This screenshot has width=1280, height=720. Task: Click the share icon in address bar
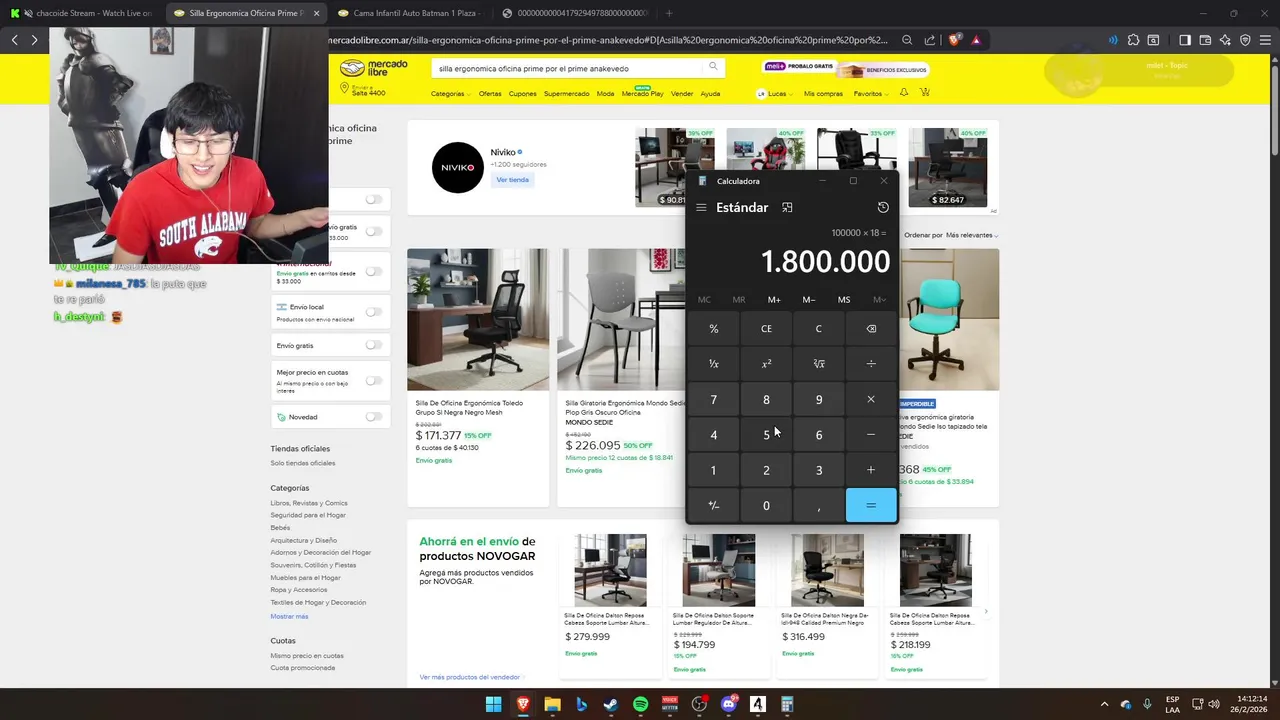click(x=930, y=40)
